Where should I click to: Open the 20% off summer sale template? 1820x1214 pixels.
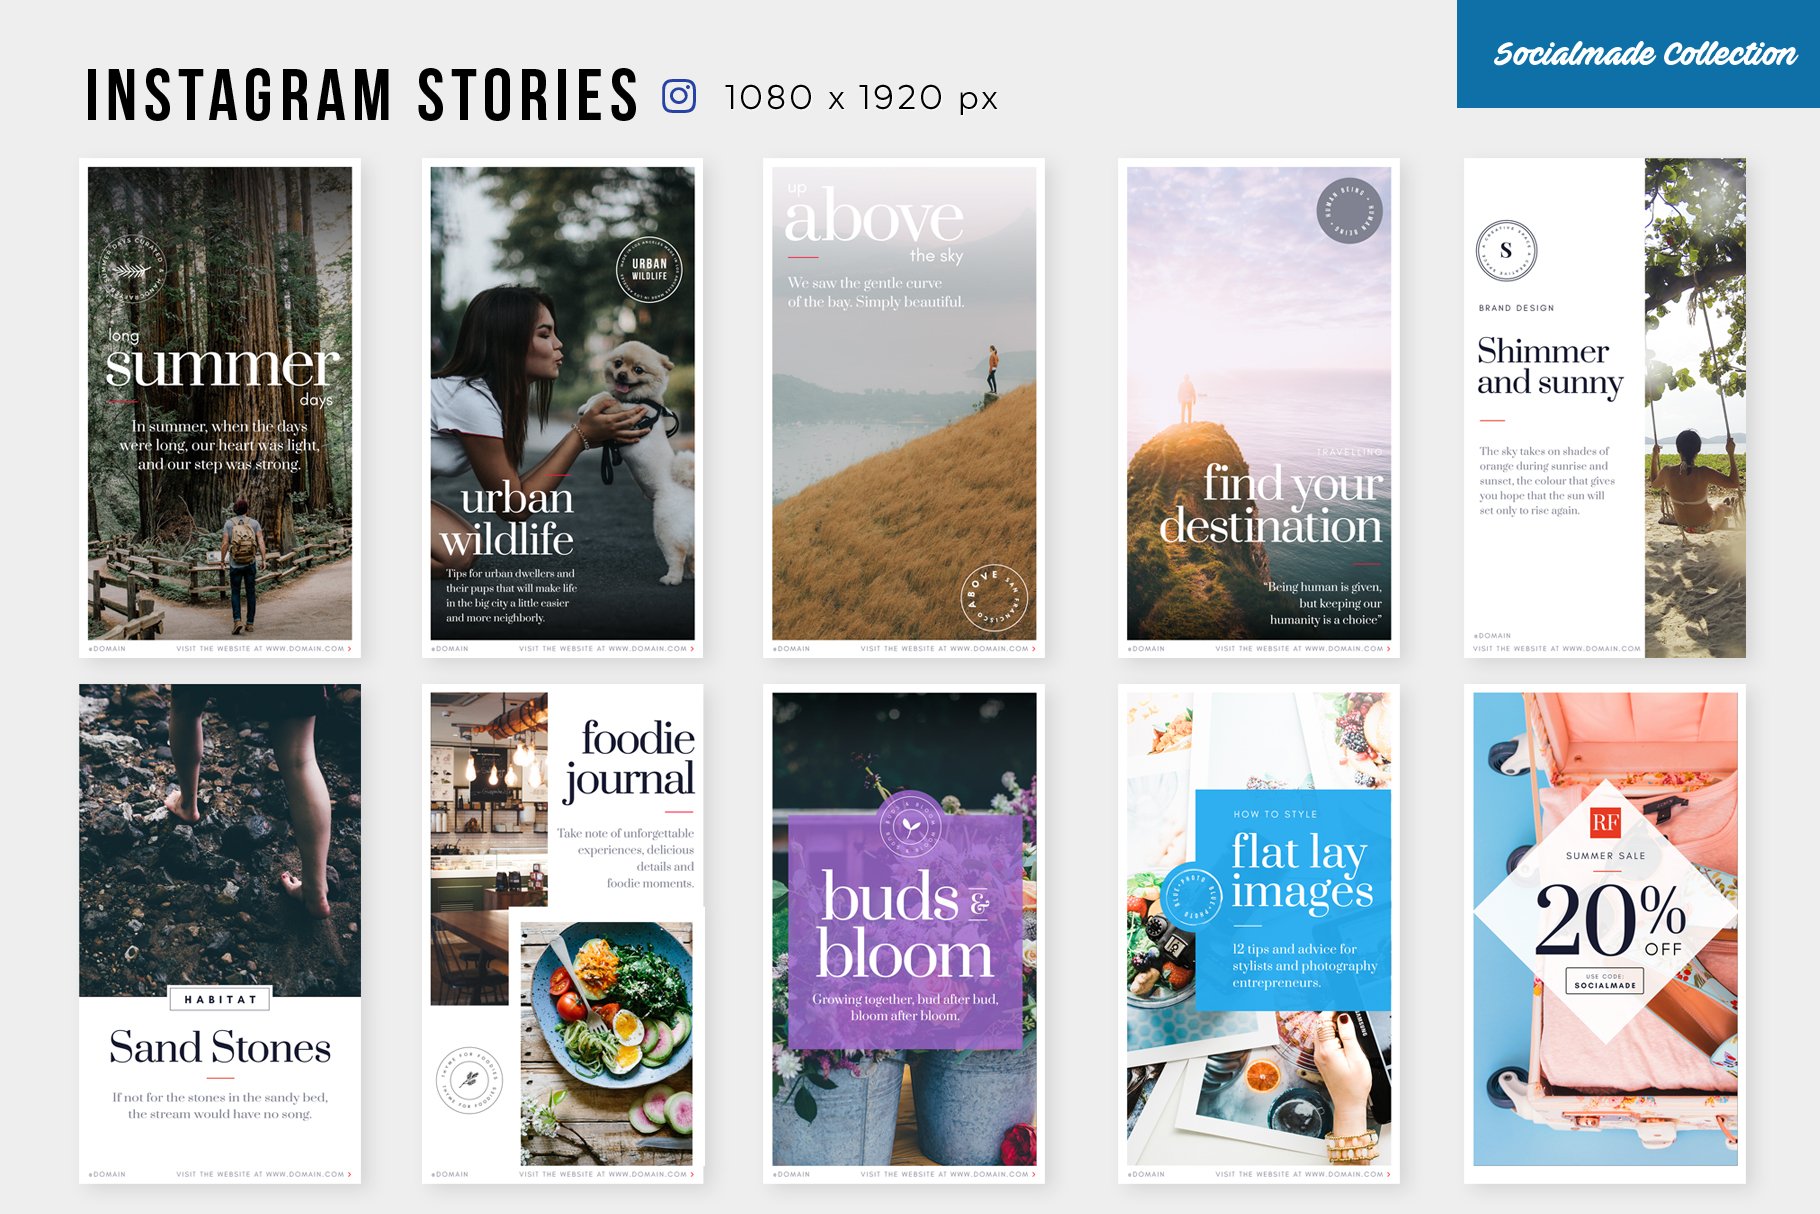pos(1605,934)
